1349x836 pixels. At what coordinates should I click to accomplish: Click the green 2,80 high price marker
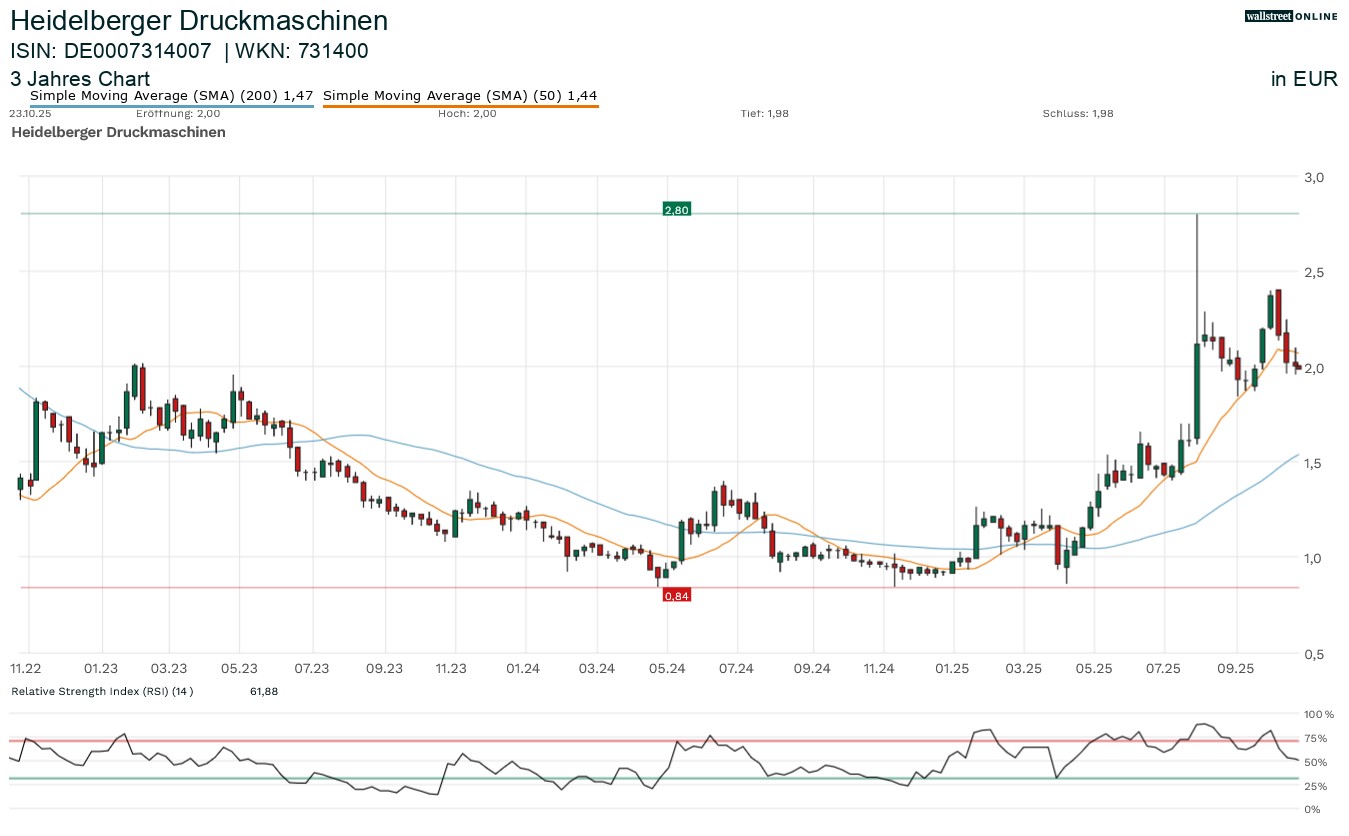676,210
